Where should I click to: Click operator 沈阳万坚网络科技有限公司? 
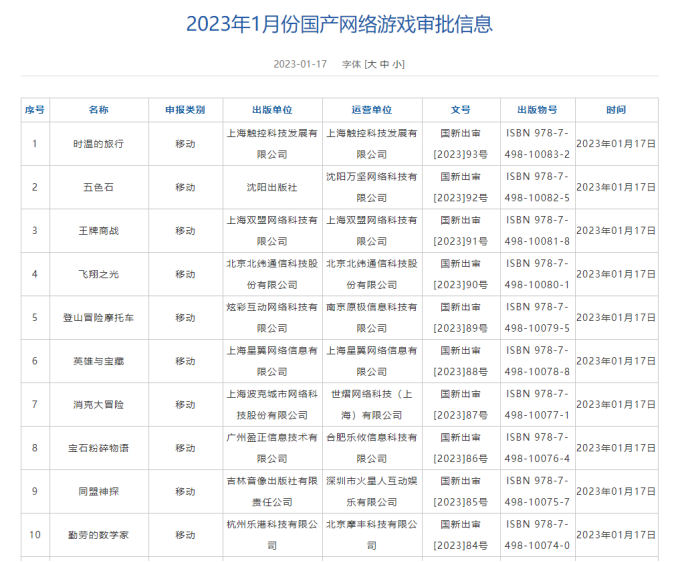click(x=372, y=187)
